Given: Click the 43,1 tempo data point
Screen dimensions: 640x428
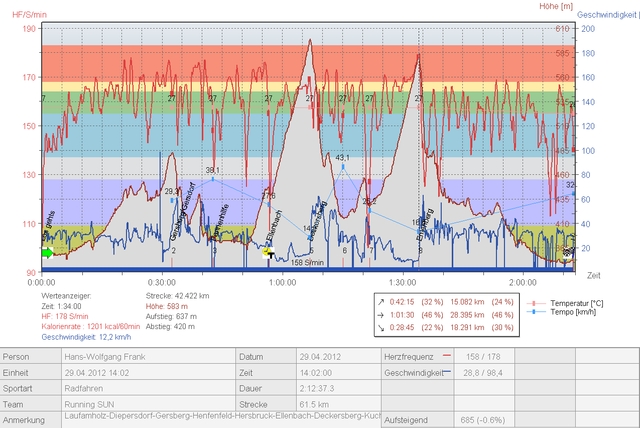Looking at the screenshot, I should point(342,159).
